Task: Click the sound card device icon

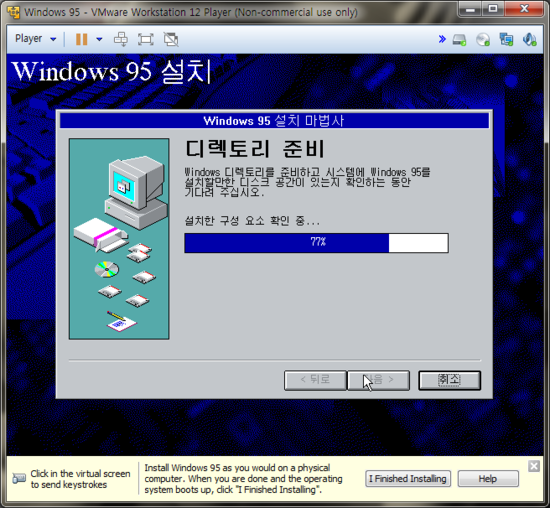Action: tap(529, 39)
